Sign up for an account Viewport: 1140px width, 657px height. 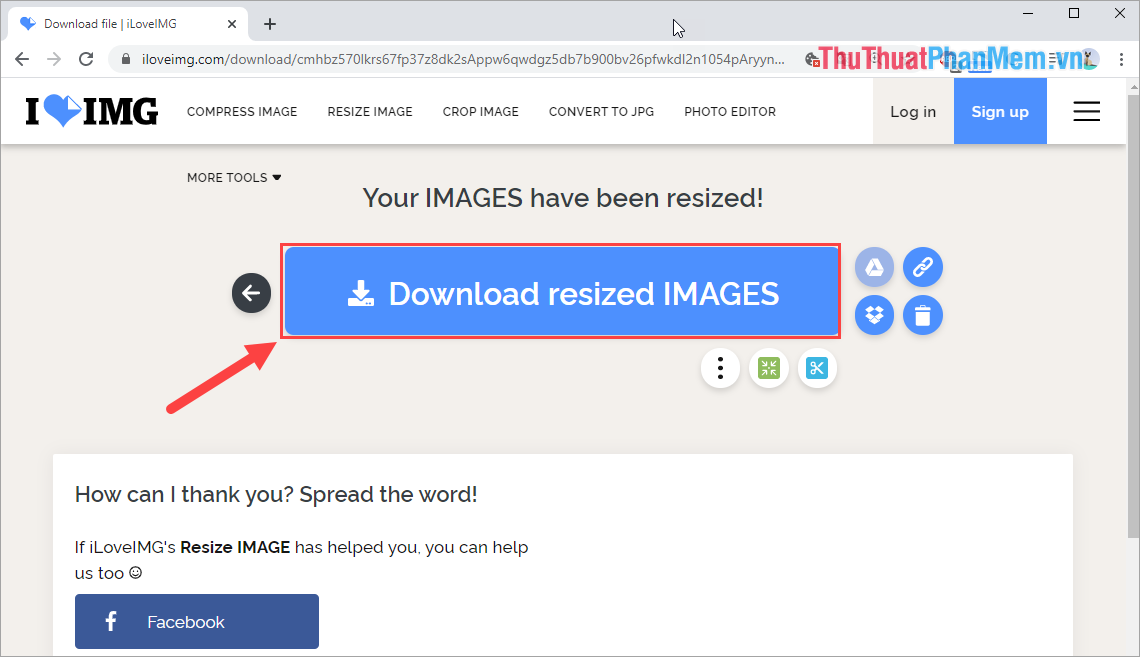pyautogui.click(x=1000, y=111)
